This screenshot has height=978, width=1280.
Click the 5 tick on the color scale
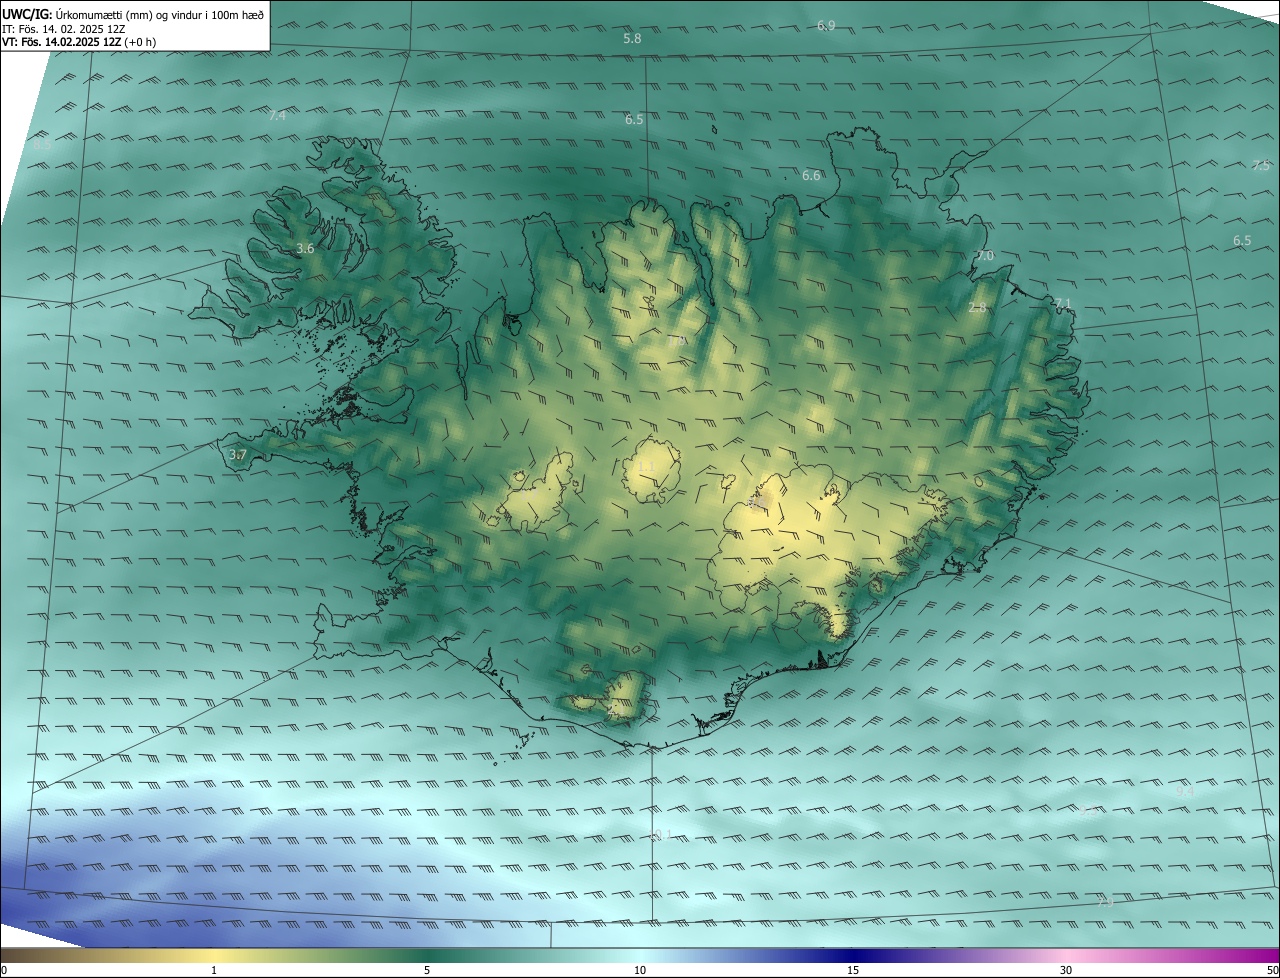(427, 970)
